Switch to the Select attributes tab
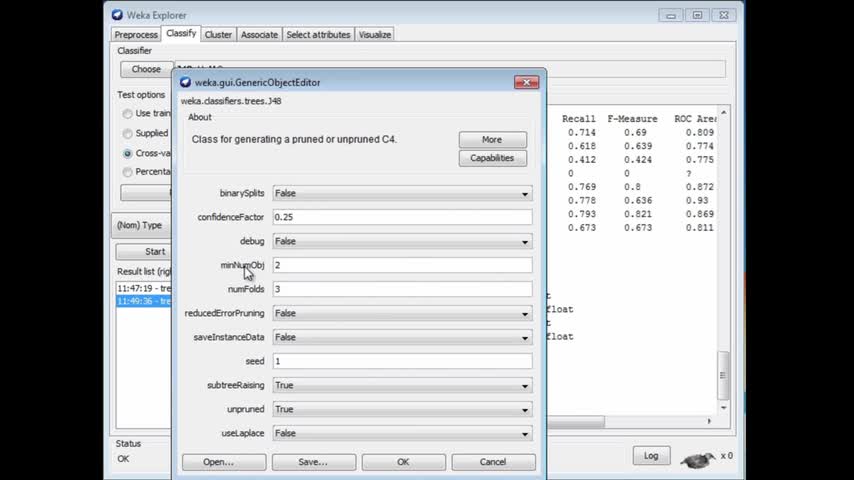Viewport: 854px width, 480px height. pos(318,34)
